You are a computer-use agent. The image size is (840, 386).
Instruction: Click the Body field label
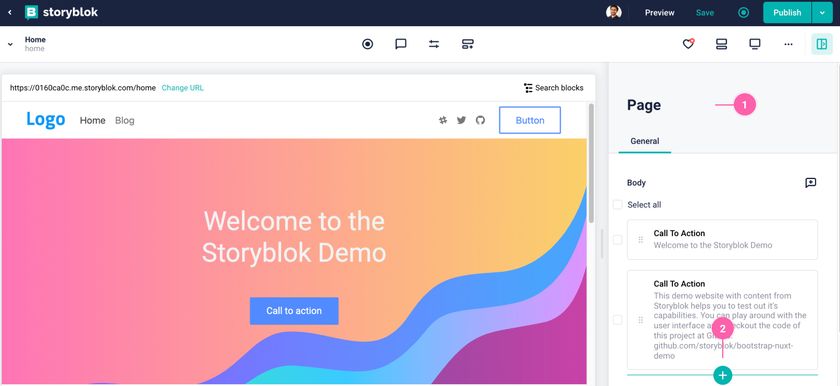(x=636, y=183)
